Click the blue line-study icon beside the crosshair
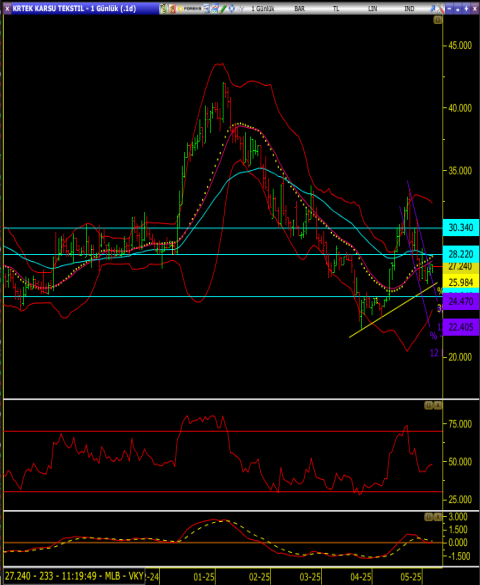Screen dimensions: 480x585 (x=241, y=9)
